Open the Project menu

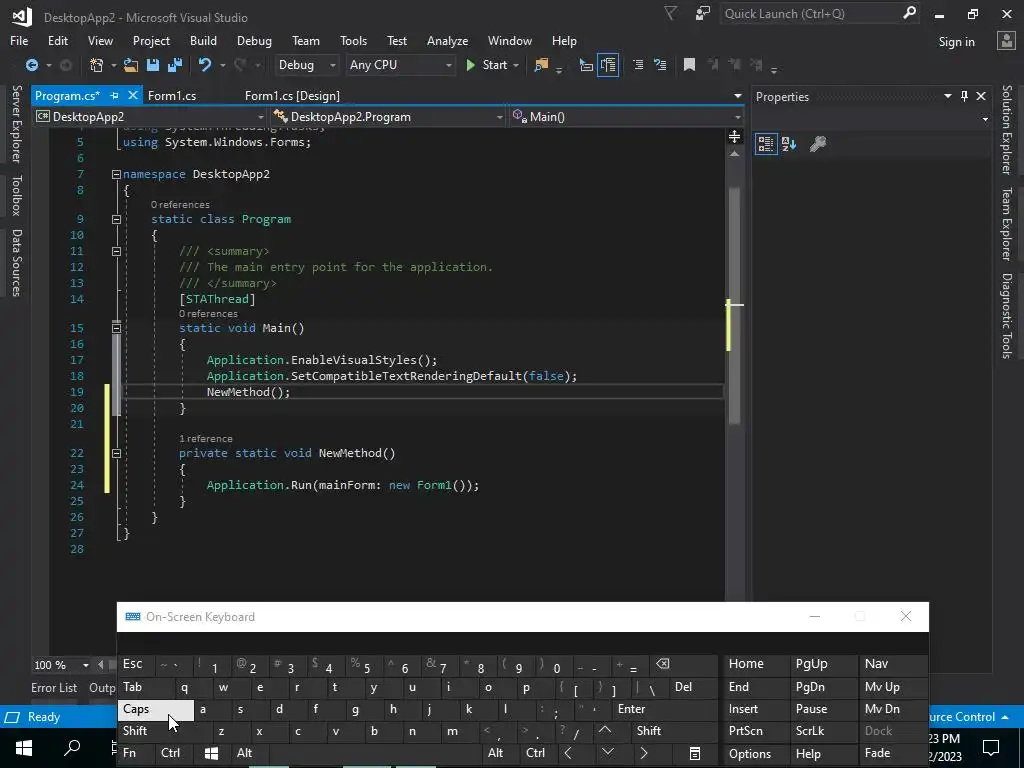[x=152, y=40]
